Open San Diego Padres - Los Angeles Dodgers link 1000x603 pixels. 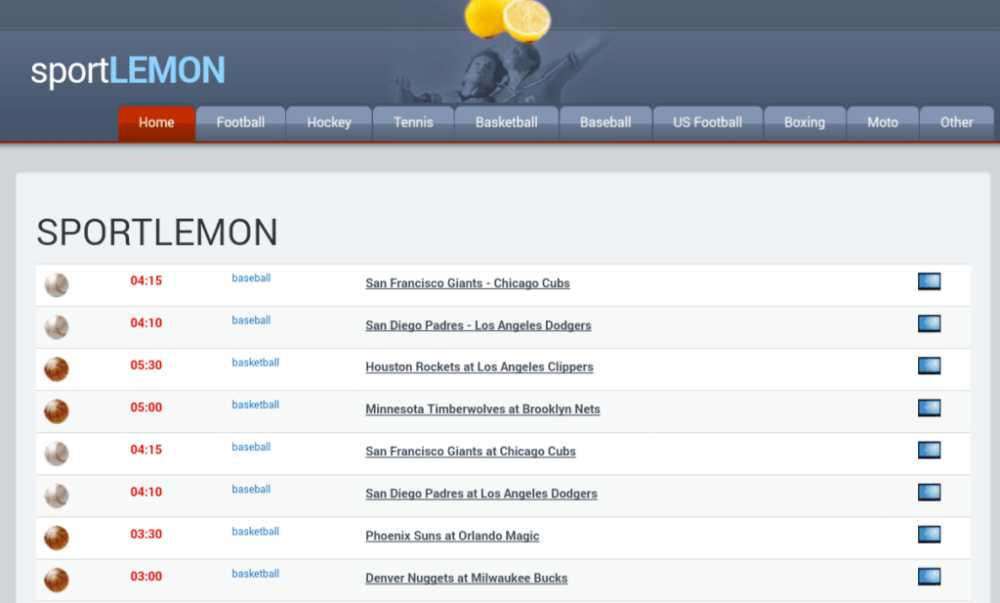click(x=478, y=325)
